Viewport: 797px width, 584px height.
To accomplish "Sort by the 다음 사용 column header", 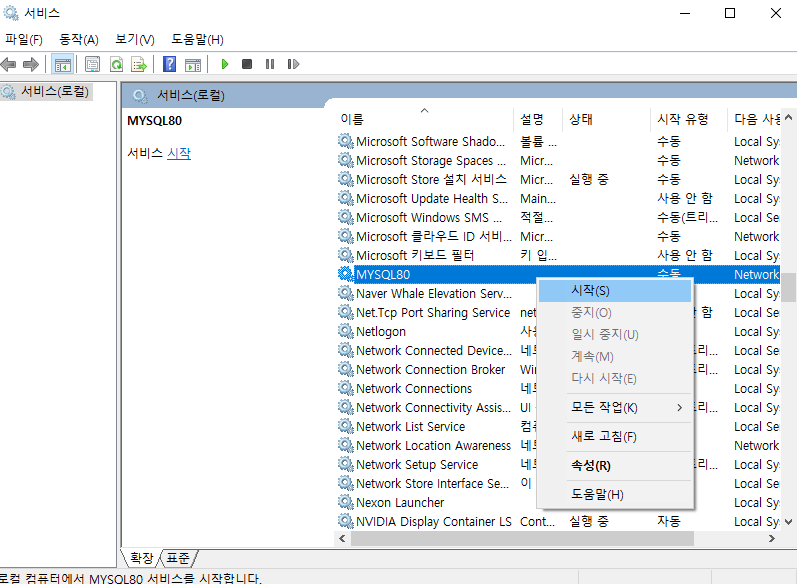I will 754,119.
